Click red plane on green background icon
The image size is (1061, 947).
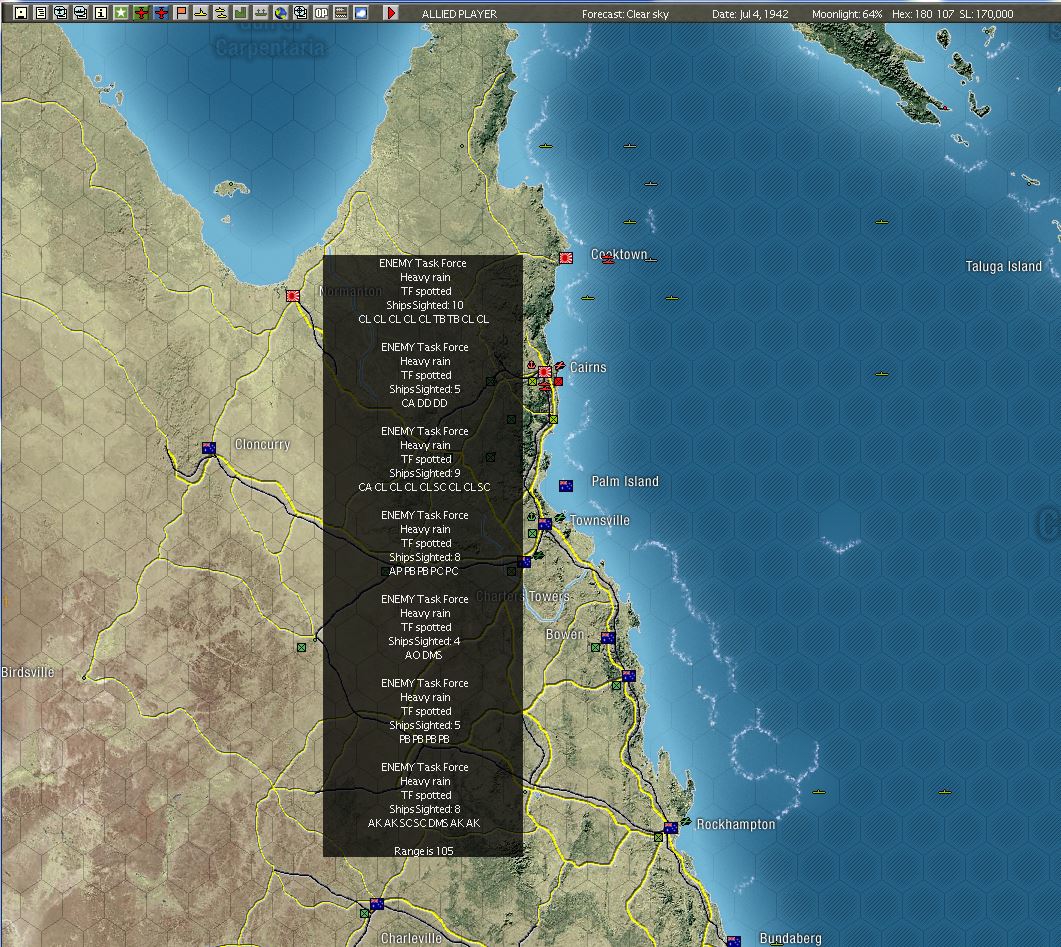pyautogui.click(x=141, y=13)
